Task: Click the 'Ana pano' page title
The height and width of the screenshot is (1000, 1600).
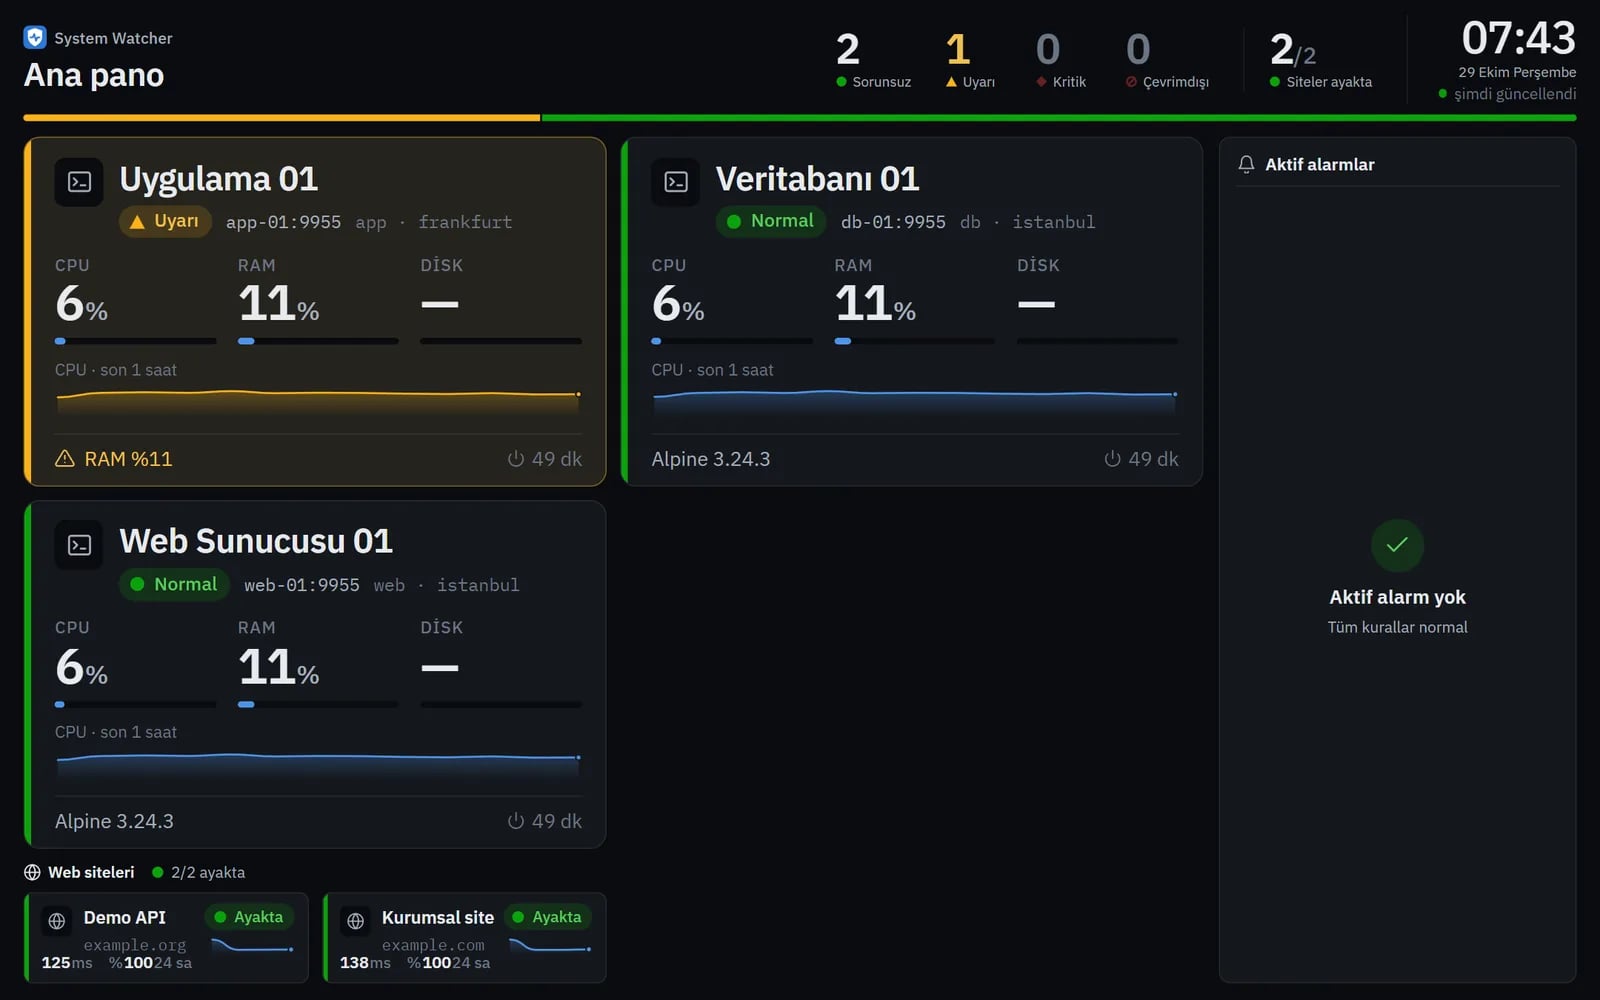Action: point(94,75)
